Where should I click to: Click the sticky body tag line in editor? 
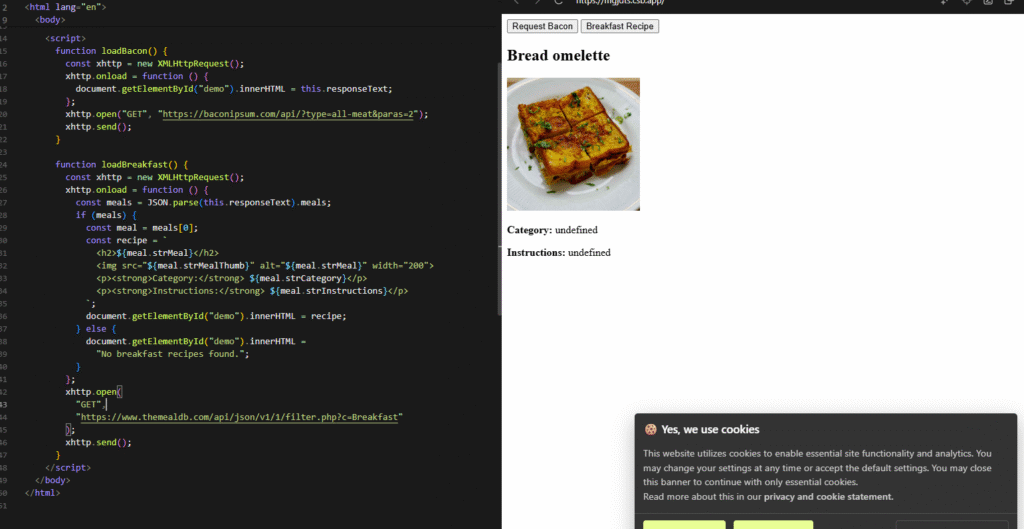[x=50, y=19]
